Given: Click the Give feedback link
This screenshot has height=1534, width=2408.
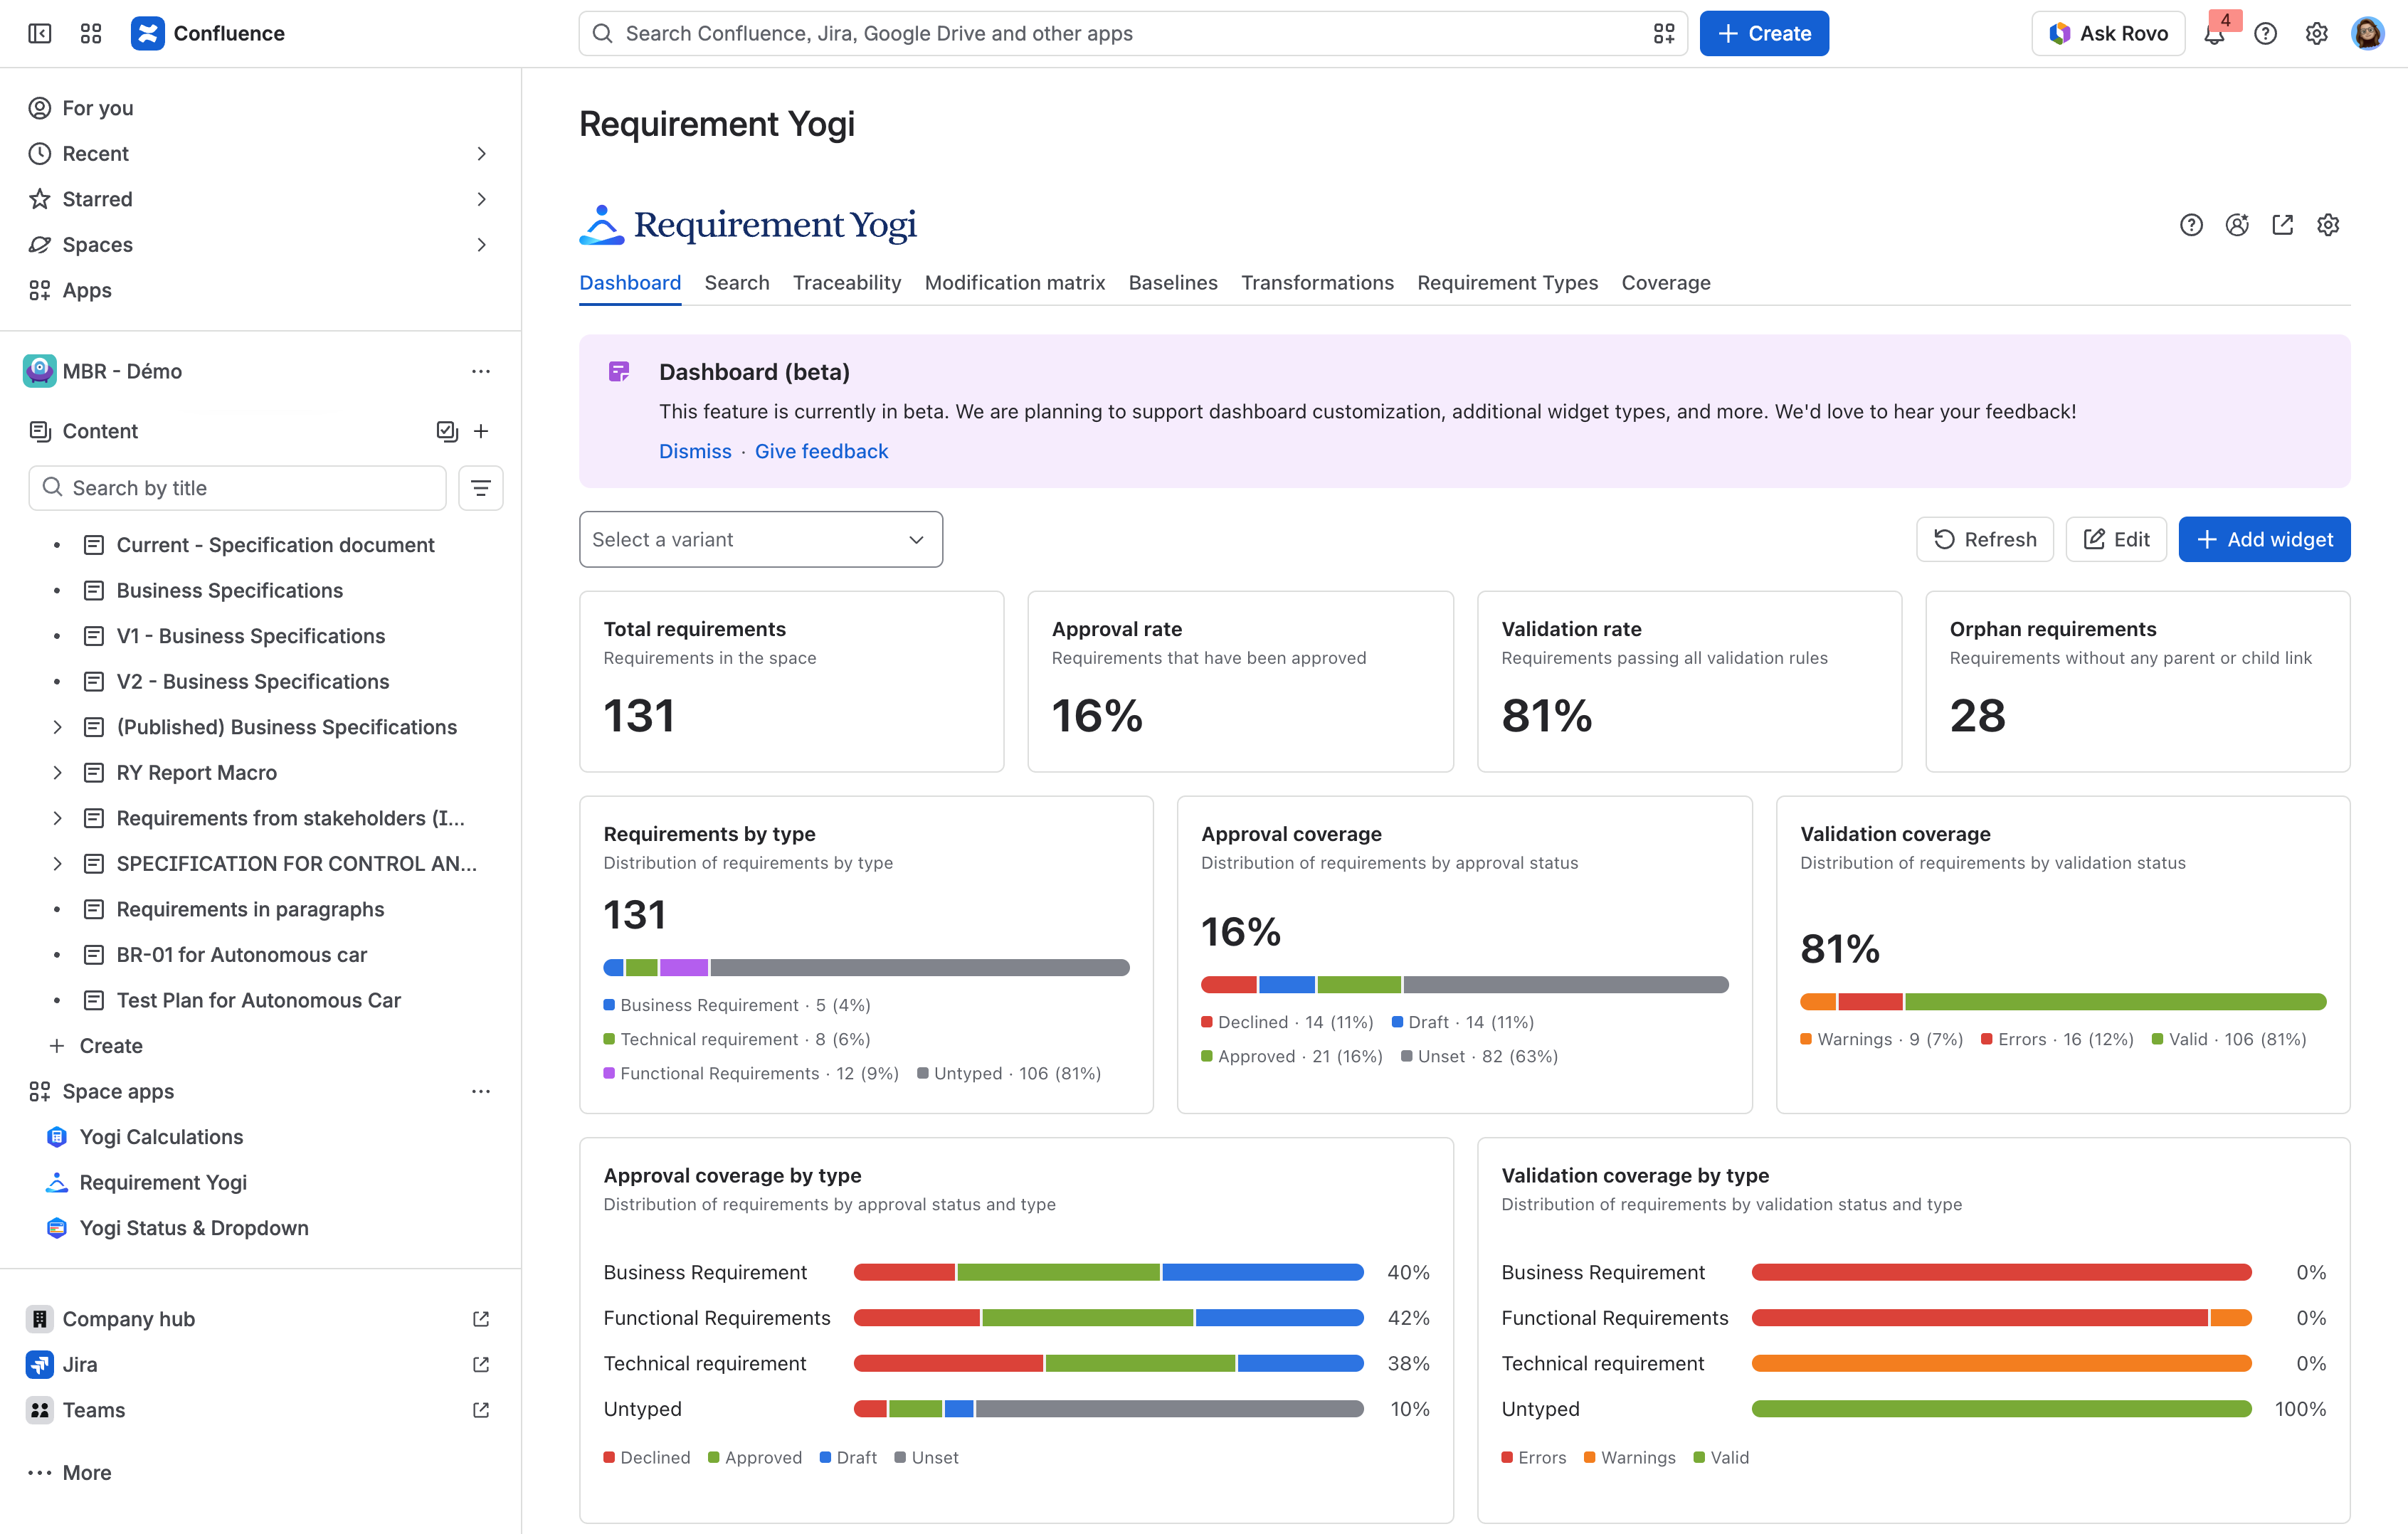Looking at the screenshot, I should click(x=821, y=451).
